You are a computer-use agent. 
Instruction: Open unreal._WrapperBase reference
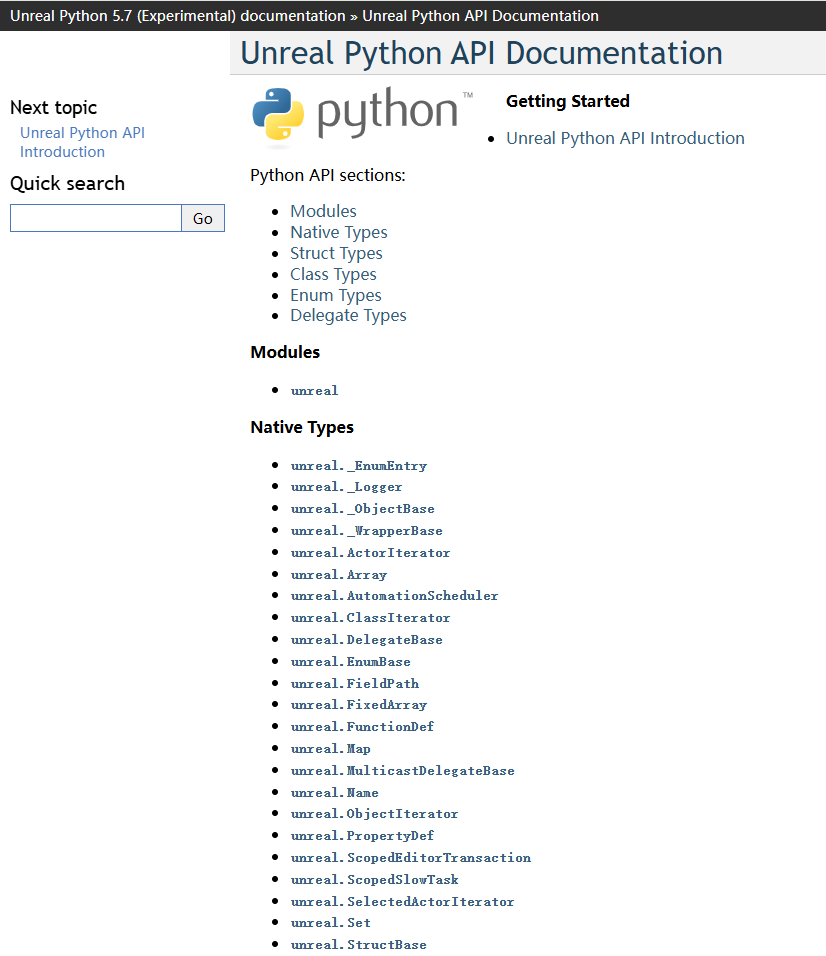tap(366, 531)
